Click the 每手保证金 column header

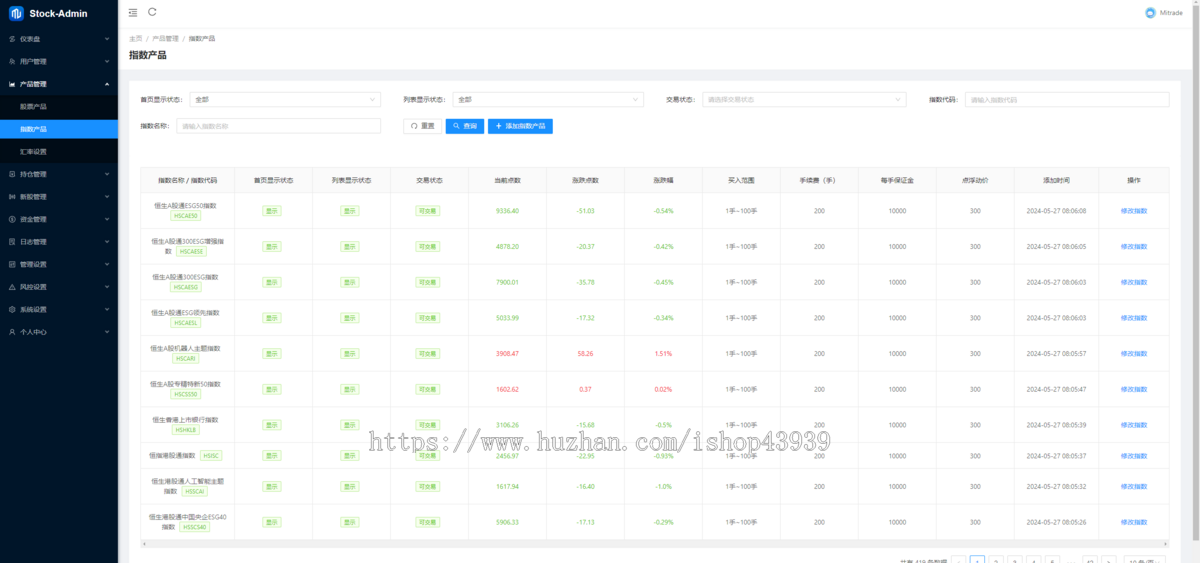tap(897, 180)
